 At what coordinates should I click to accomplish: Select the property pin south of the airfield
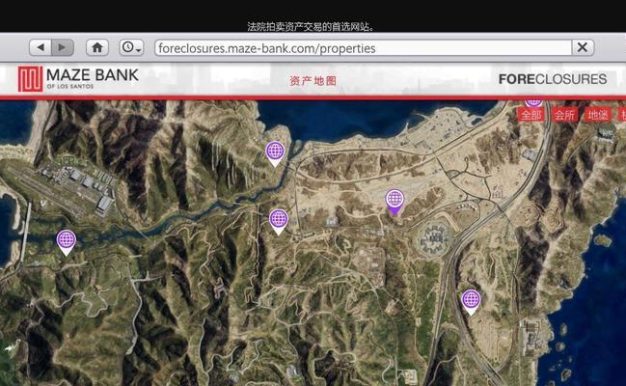tap(66, 242)
